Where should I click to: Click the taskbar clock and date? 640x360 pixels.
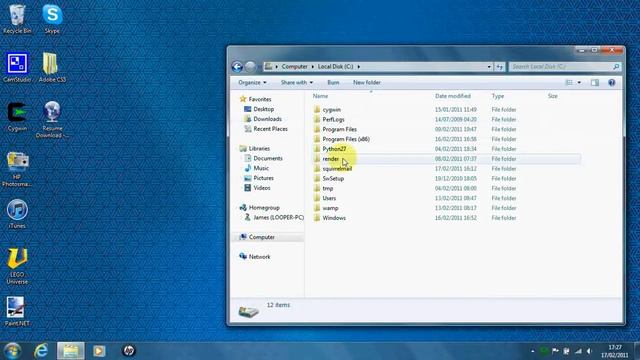[x=615, y=351]
